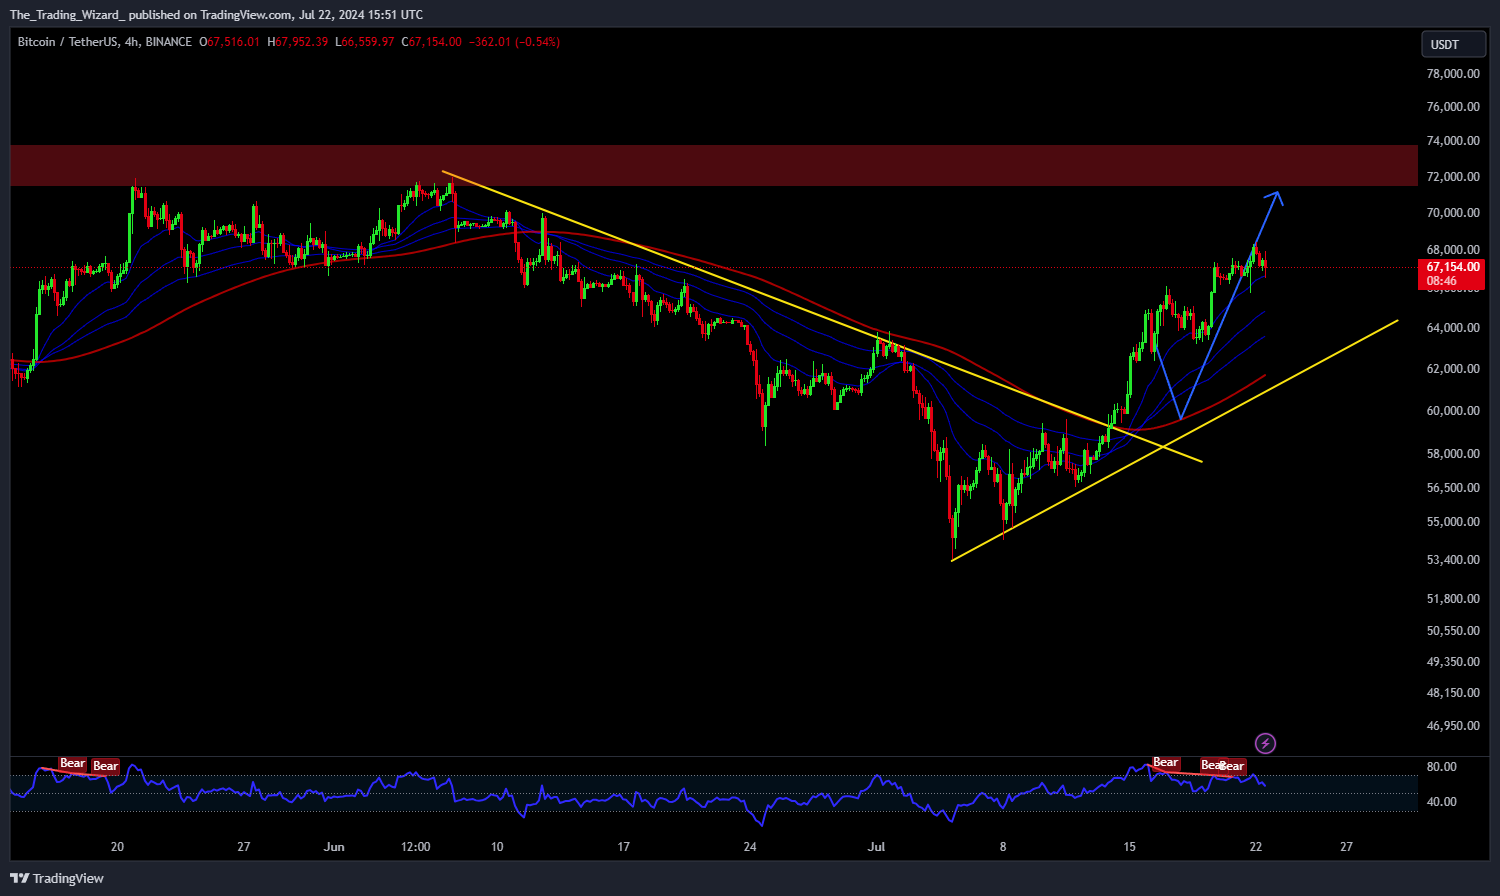The image size is (1500, 896).
Task: Click the 74,000.00 price axis label
Action: [1453, 141]
